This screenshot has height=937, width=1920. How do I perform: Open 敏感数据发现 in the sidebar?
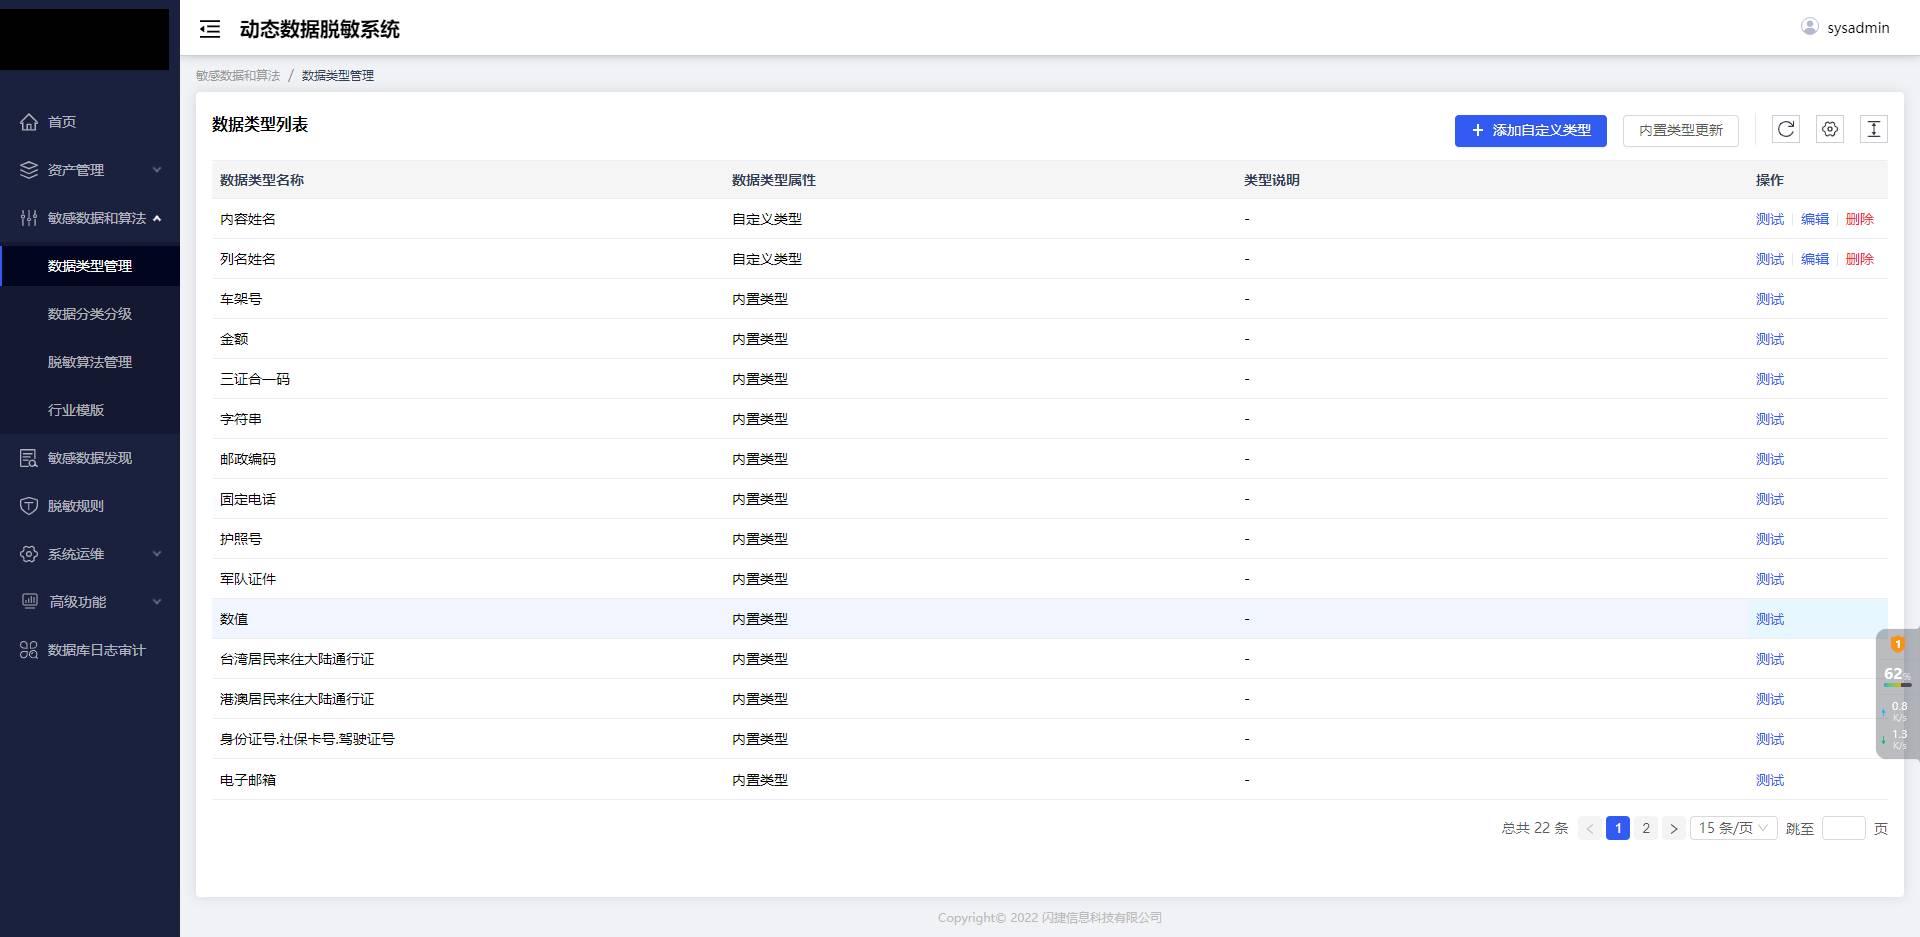point(90,458)
